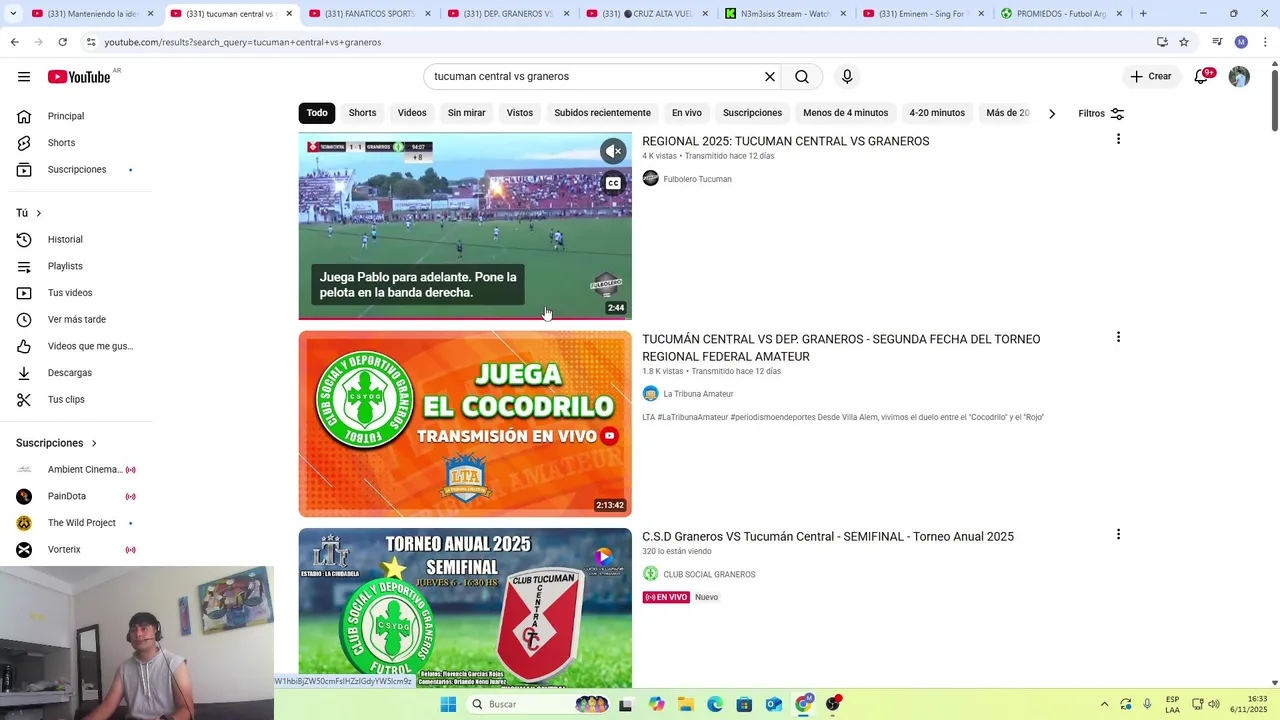Seek on the preview video progress bar
1280x720 pixels.
pyautogui.click(x=465, y=318)
